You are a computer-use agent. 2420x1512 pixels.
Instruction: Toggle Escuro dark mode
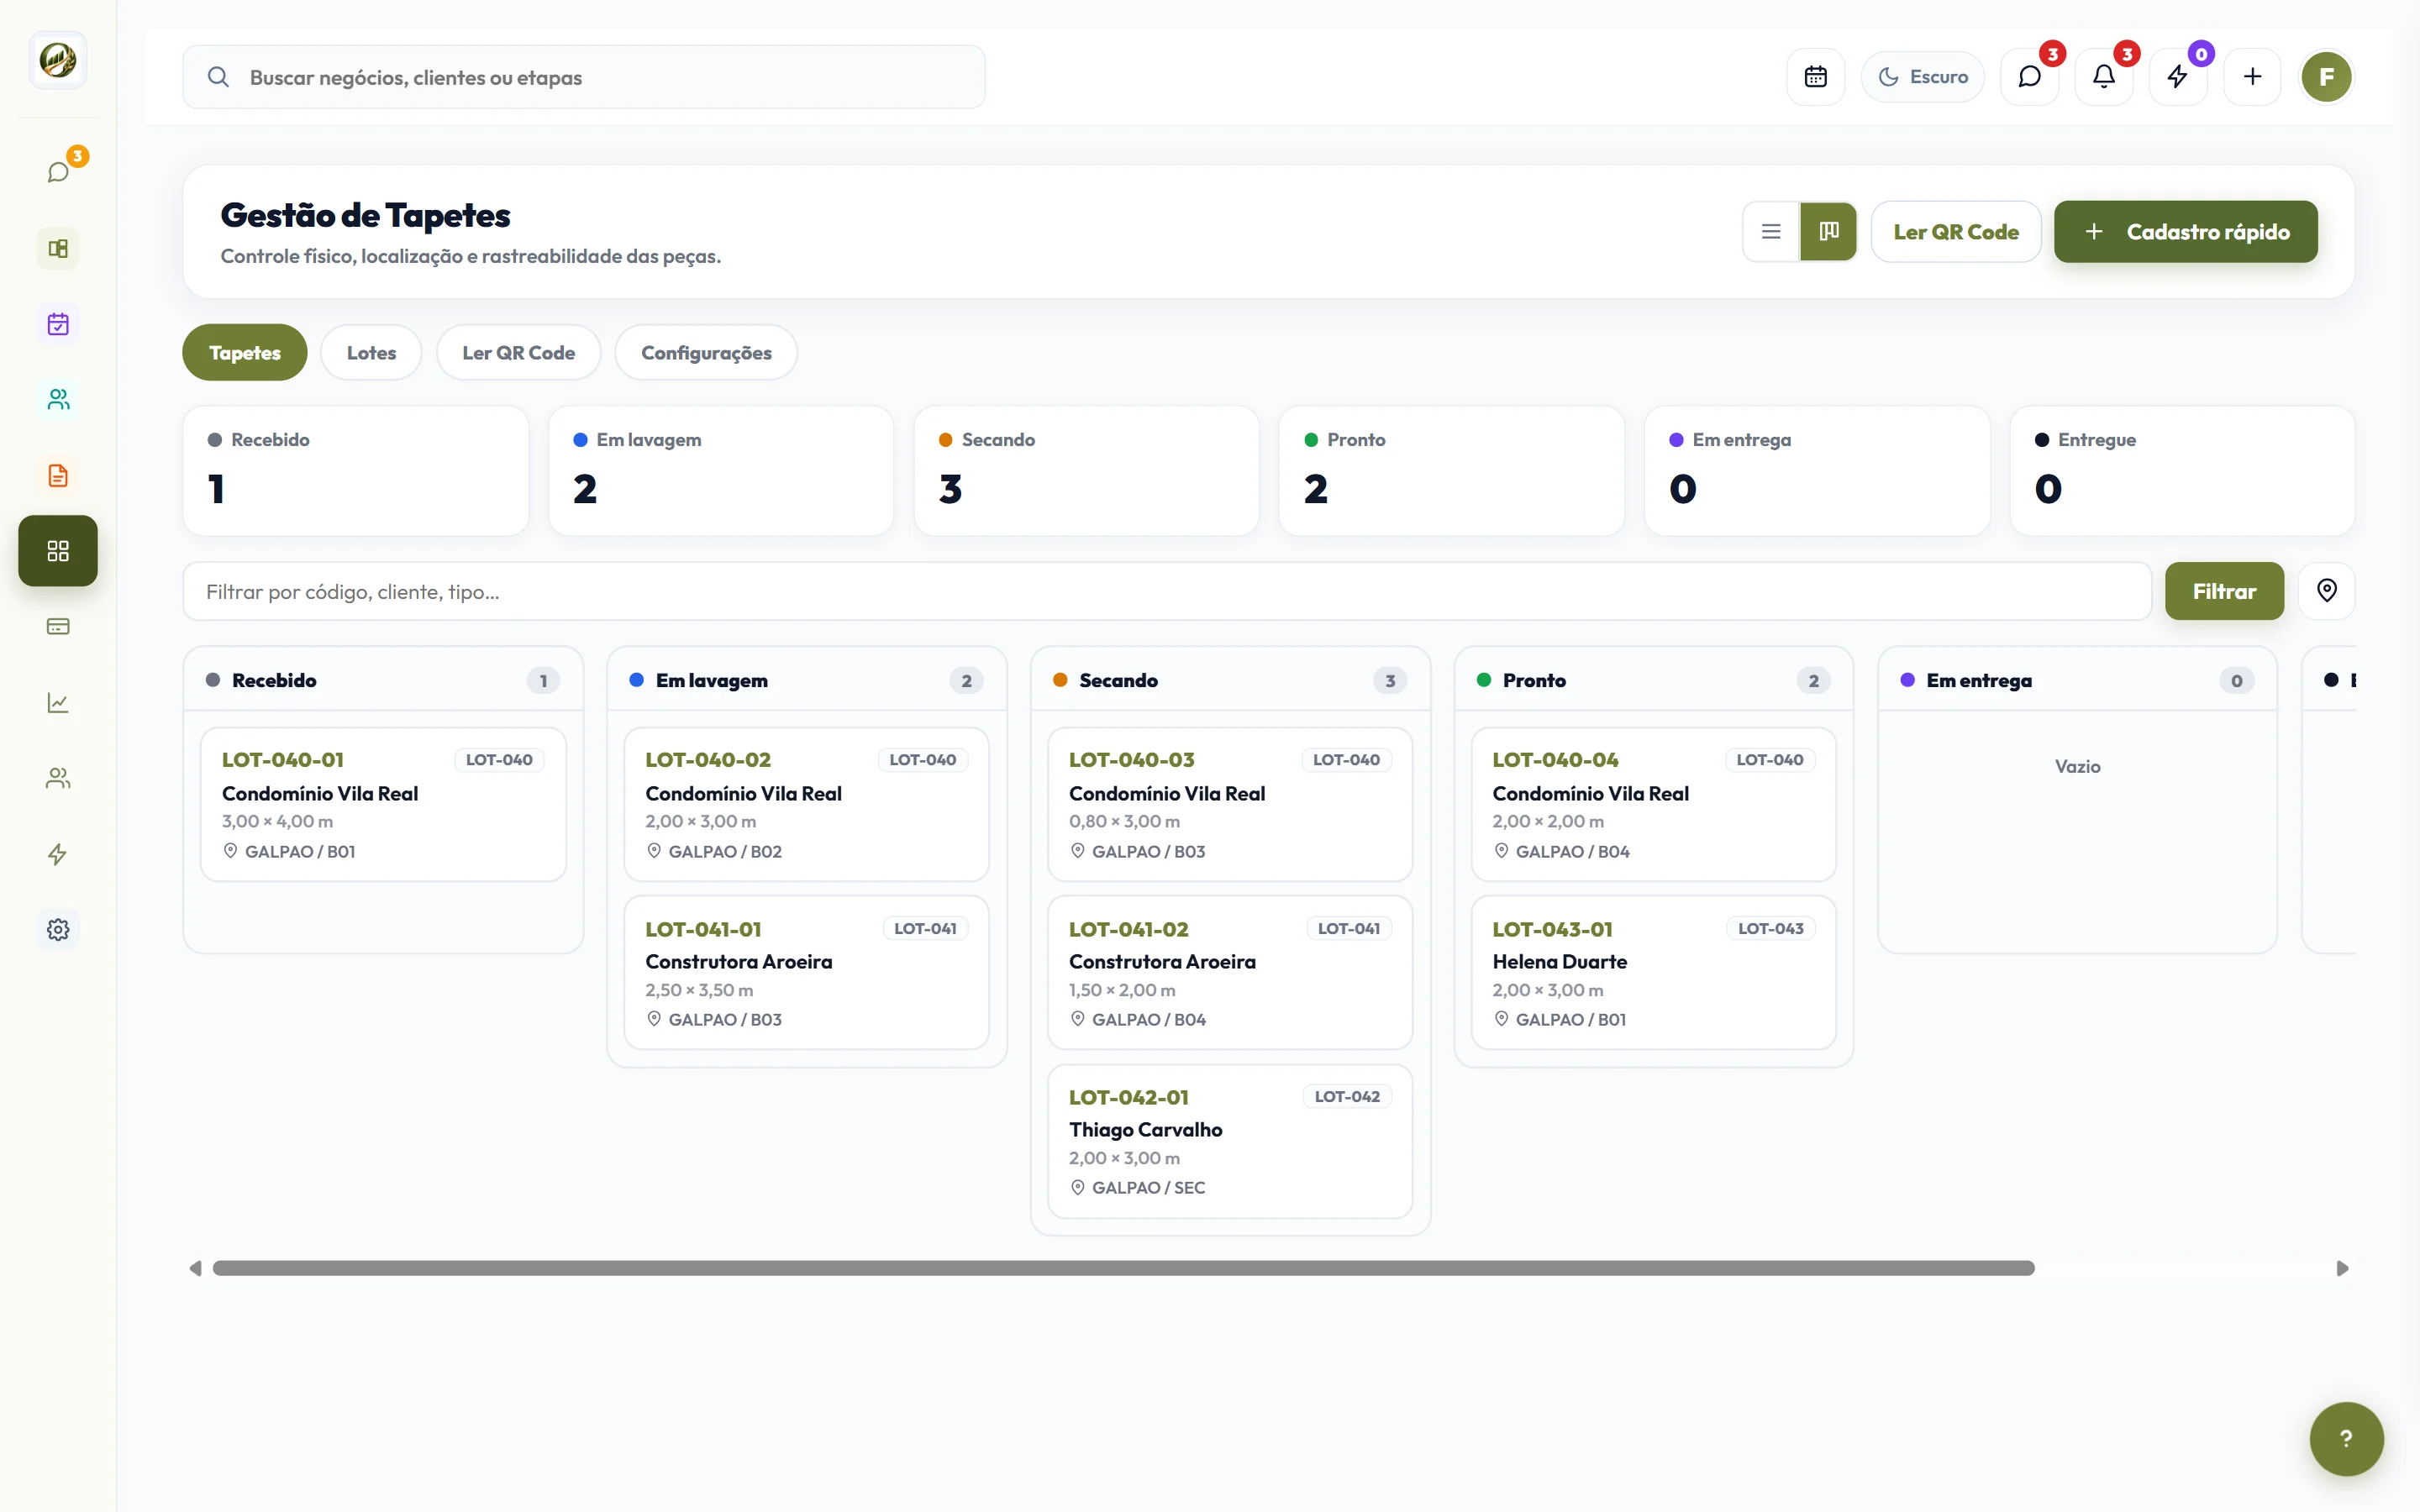tap(1922, 77)
